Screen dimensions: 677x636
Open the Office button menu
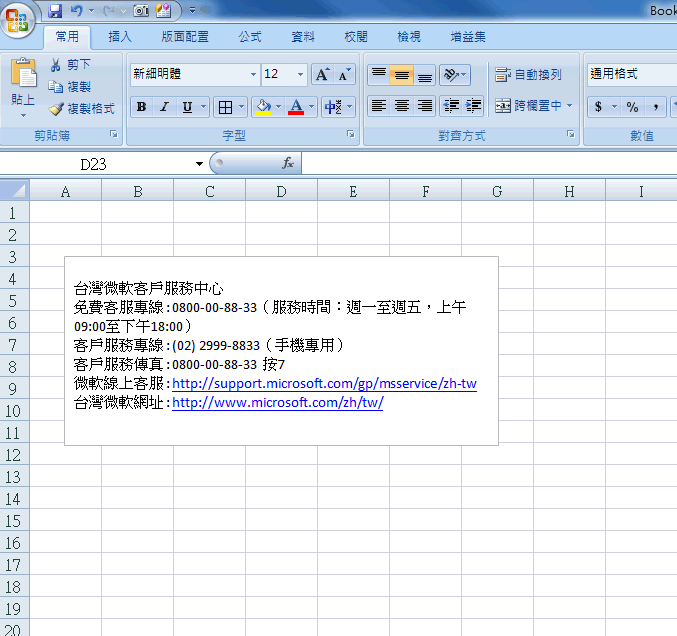point(17,20)
